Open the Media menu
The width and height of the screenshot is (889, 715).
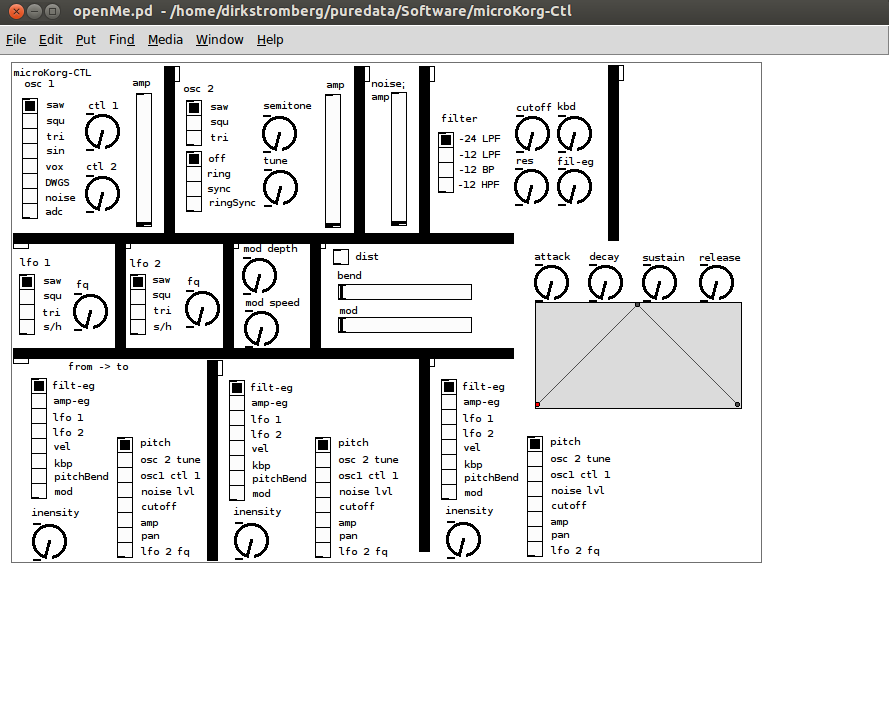[x=165, y=40]
